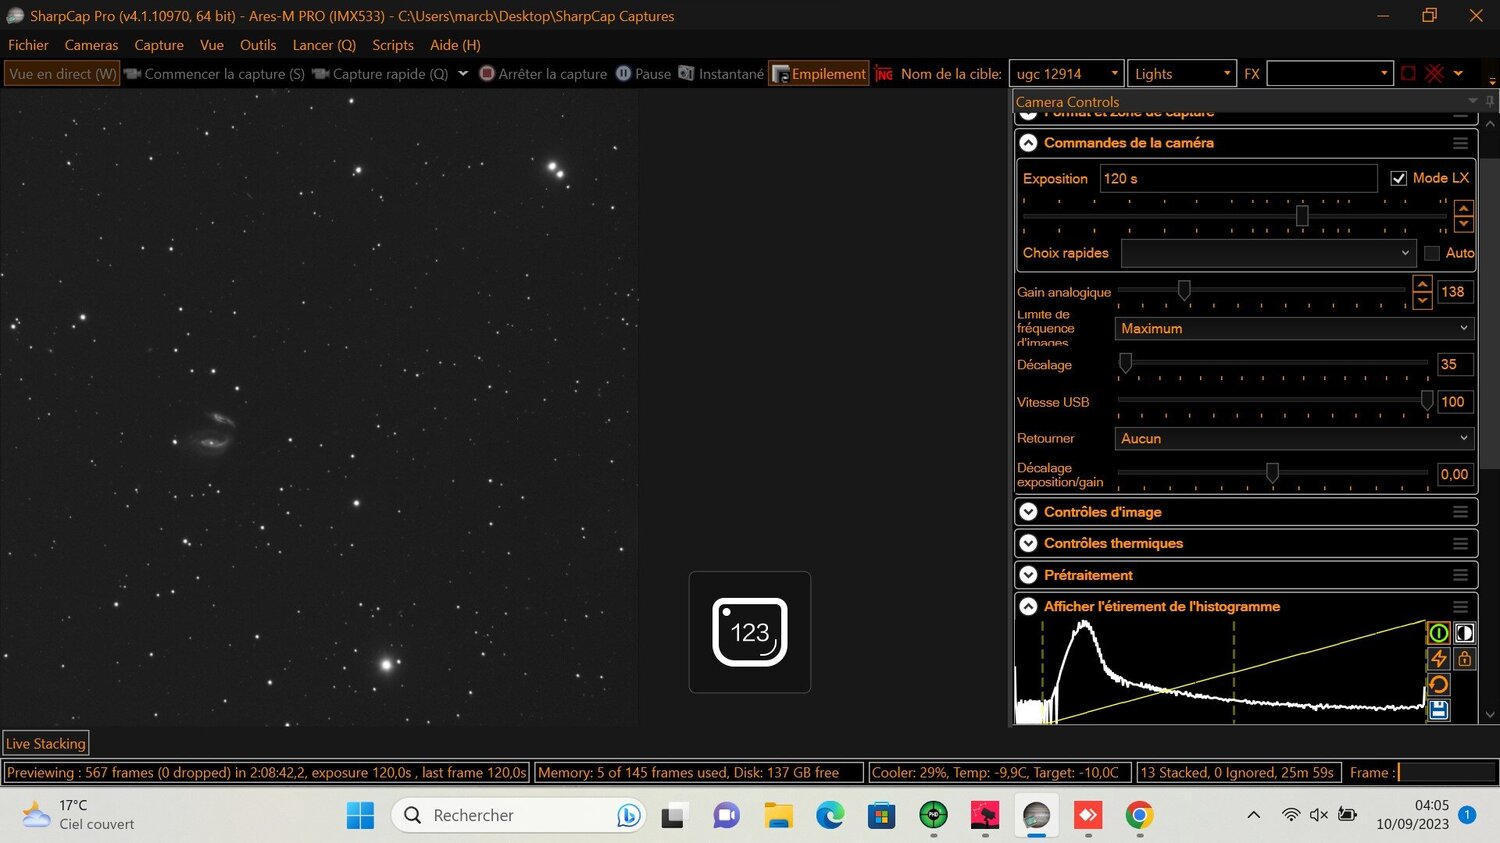Click Commencer la capture (S)

tap(214, 74)
